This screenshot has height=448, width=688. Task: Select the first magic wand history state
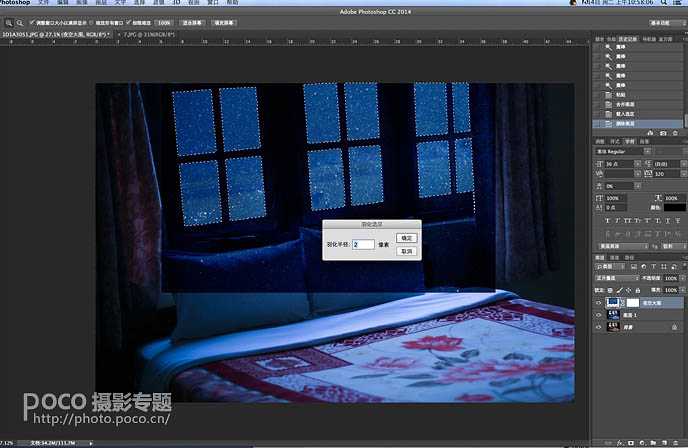[x=638, y=47]
